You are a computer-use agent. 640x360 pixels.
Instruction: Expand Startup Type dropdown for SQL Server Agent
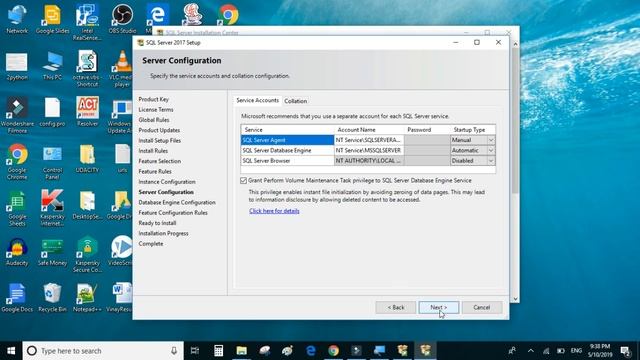click(x=491, y=140)
